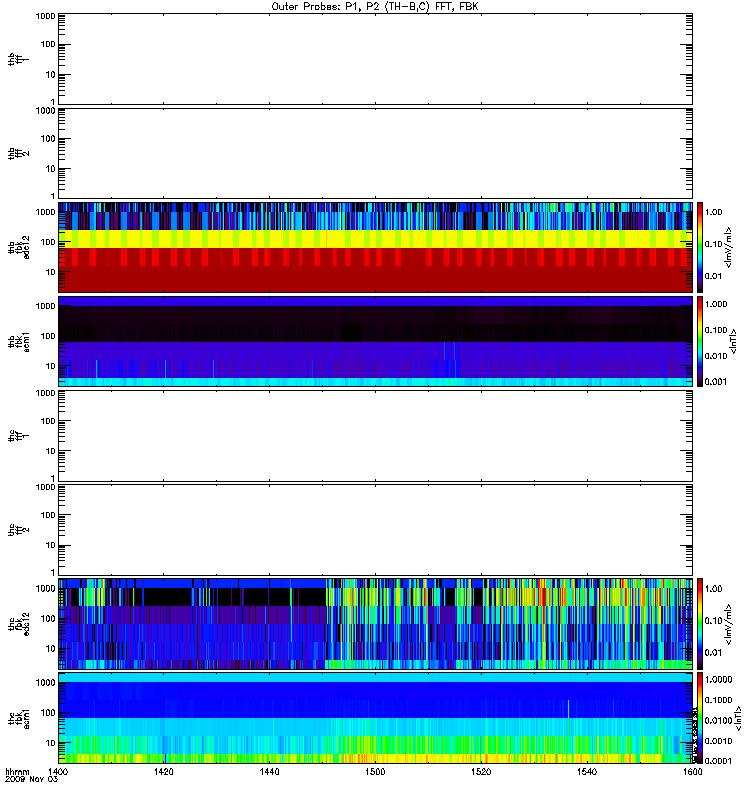This screenshot has width=750, height=800.
Task: Click the thb fbk edc12 spectrogram panel
Action: [375, 247]
